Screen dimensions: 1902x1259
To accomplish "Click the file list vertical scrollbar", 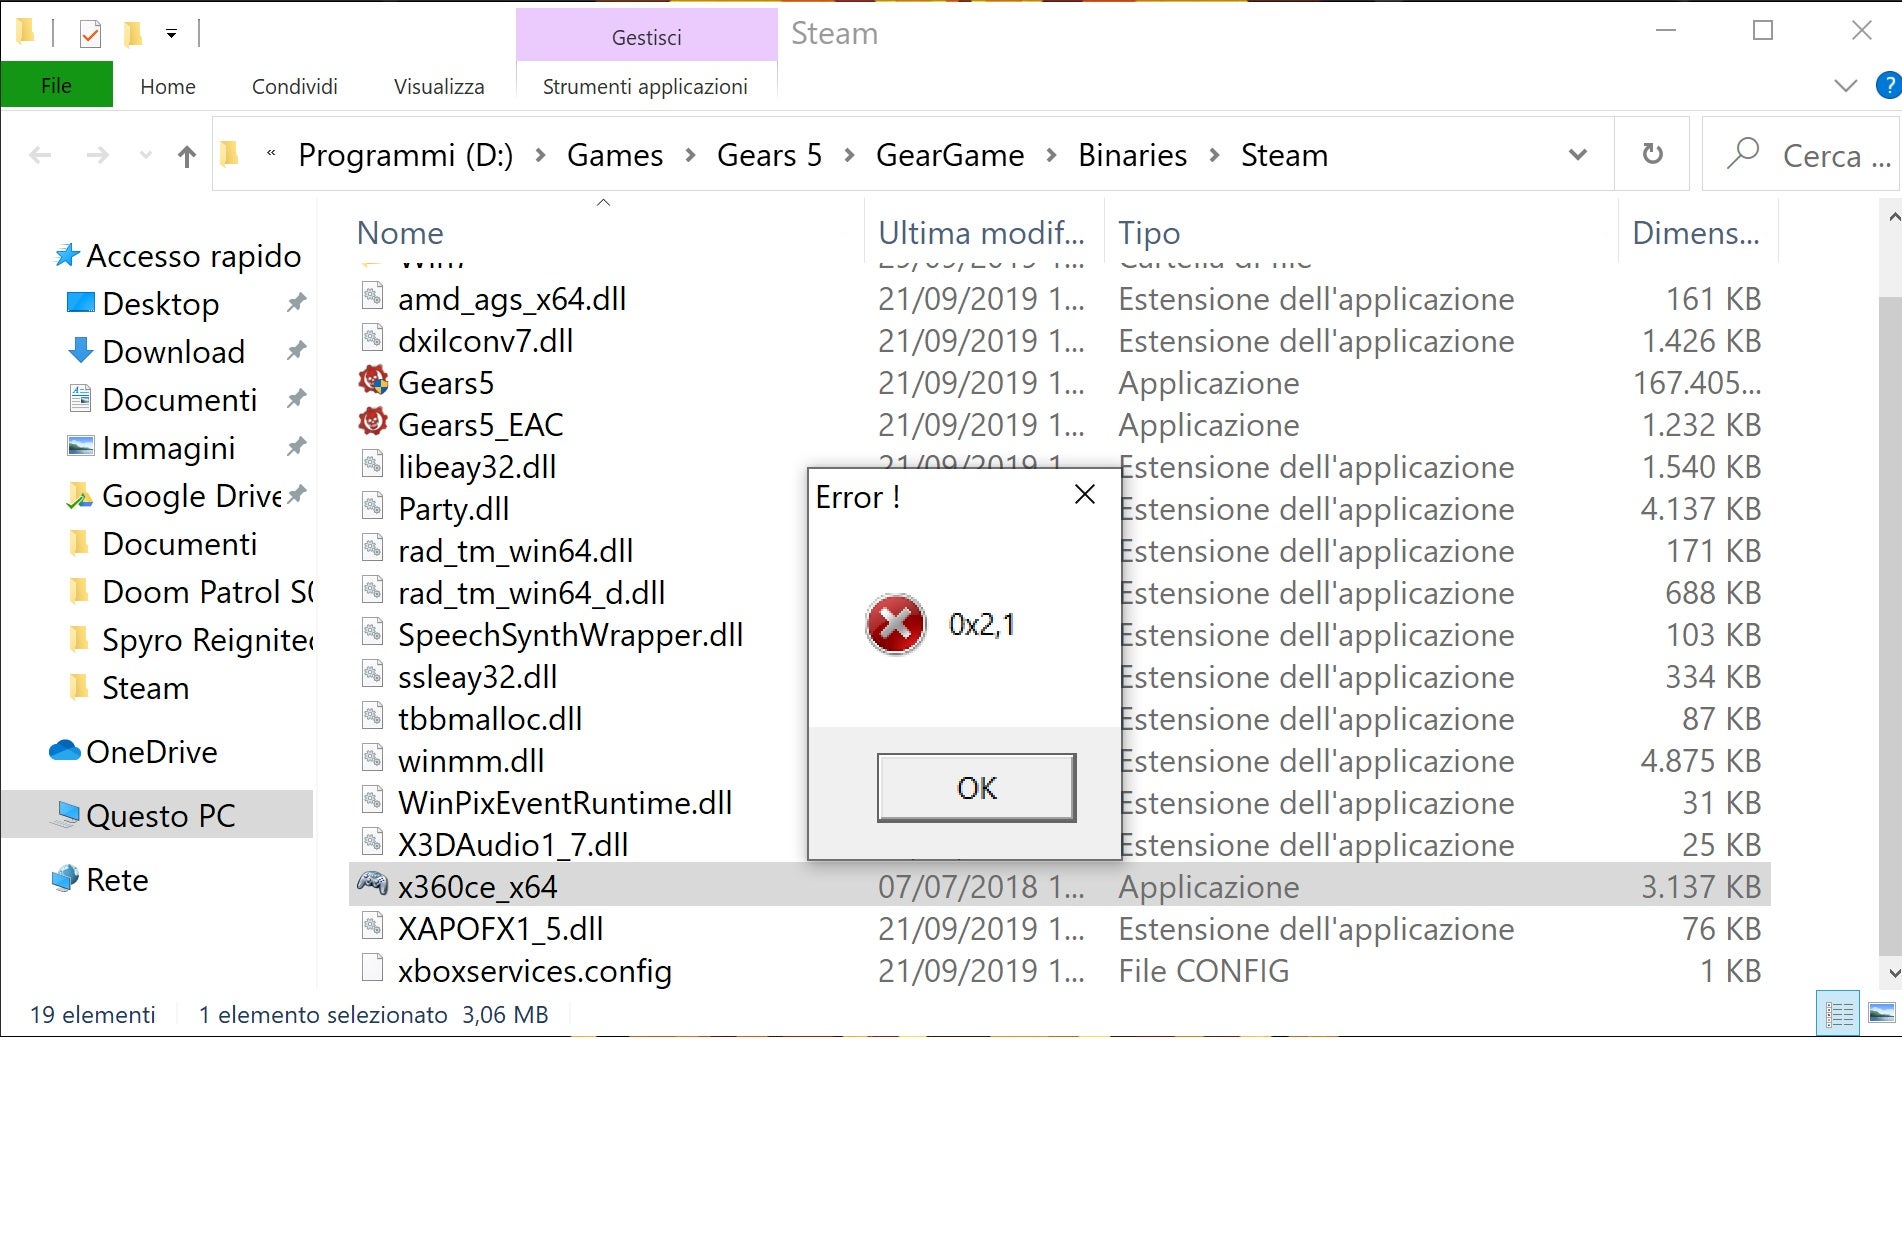I will tap(1890, 625).
